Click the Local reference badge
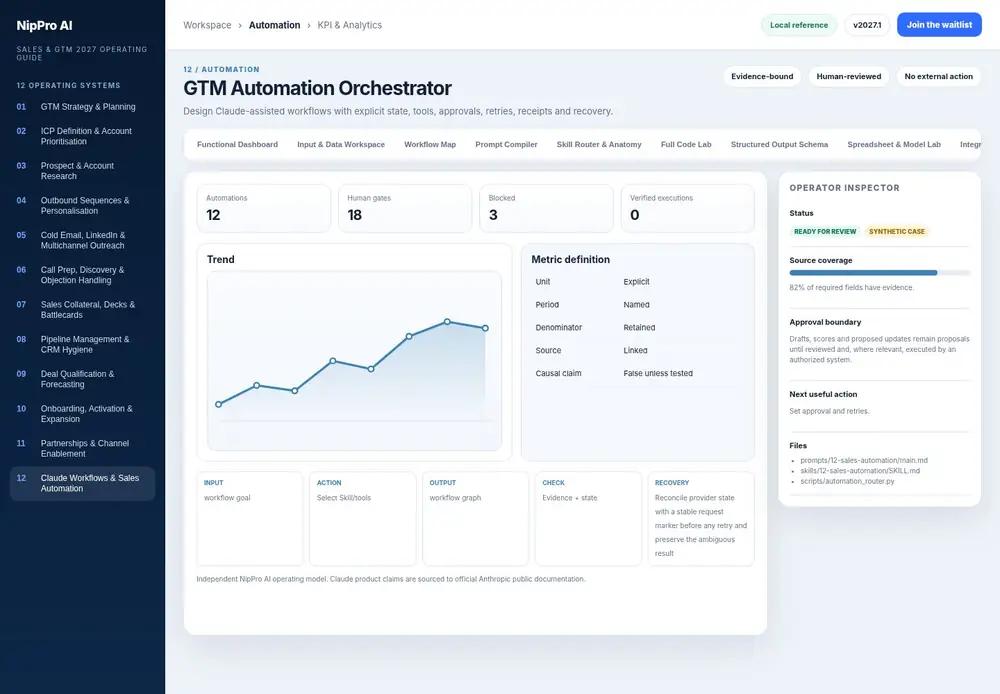The width and height of the screenshot is (1000, 694). [798, 25]
